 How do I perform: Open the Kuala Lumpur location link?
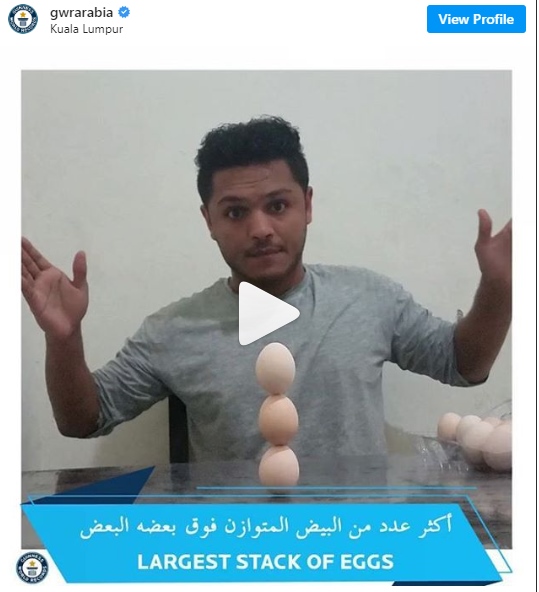tap(86, 29)
